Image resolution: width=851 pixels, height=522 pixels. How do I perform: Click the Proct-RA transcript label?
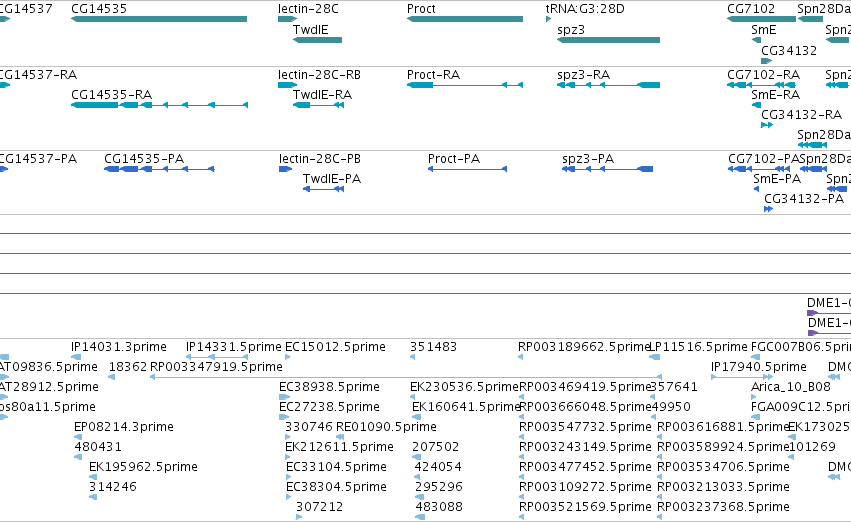[x=433, y=74]
